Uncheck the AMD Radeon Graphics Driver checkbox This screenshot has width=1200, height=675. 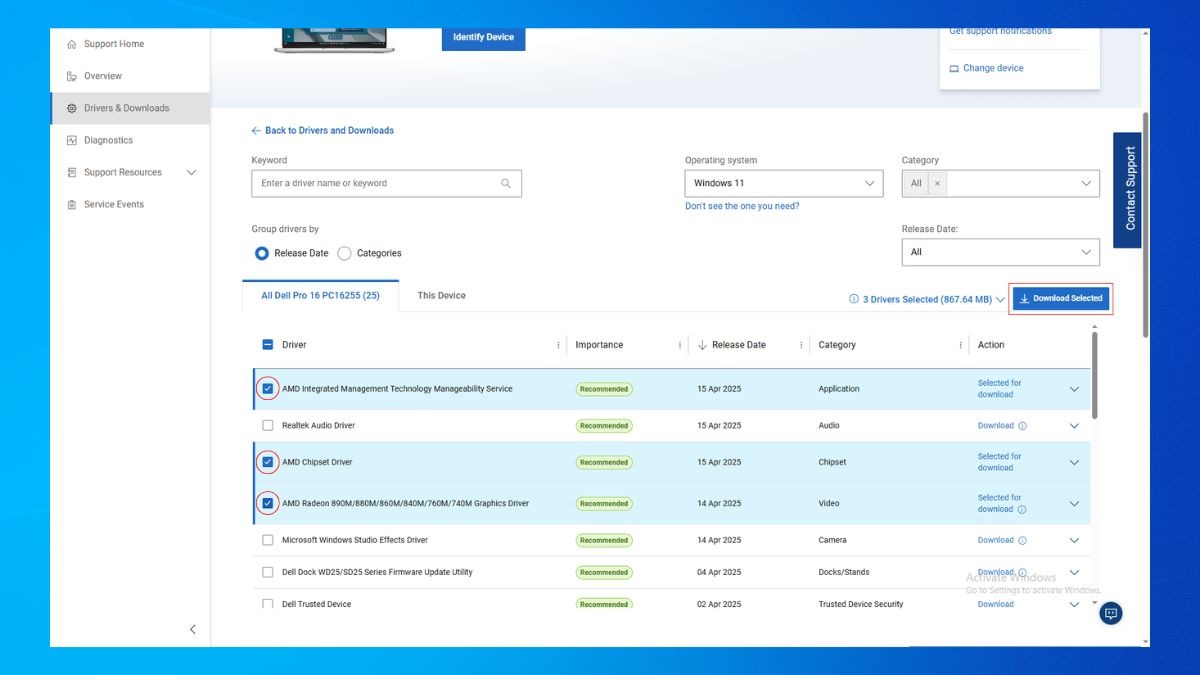click(x=267, y=503)
